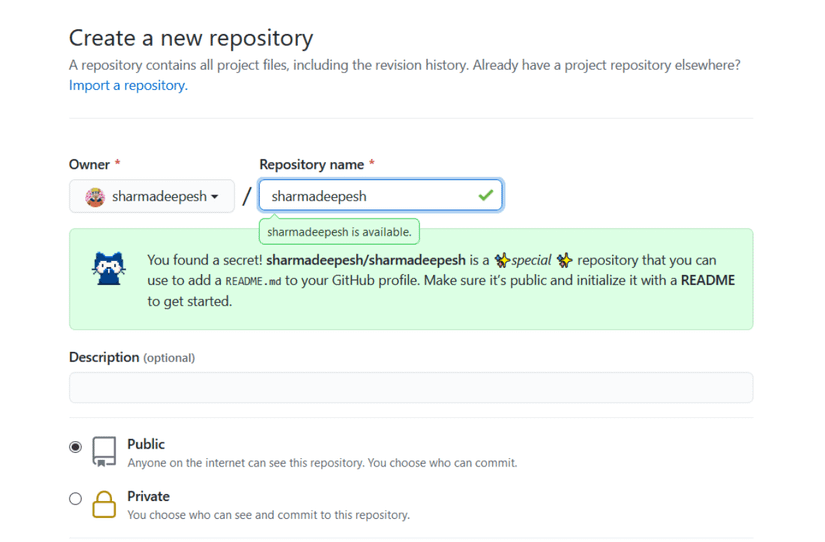Click the Octocat mascot icon in the green banner
The image size is (825, 542).
click(x=109, y=268)
